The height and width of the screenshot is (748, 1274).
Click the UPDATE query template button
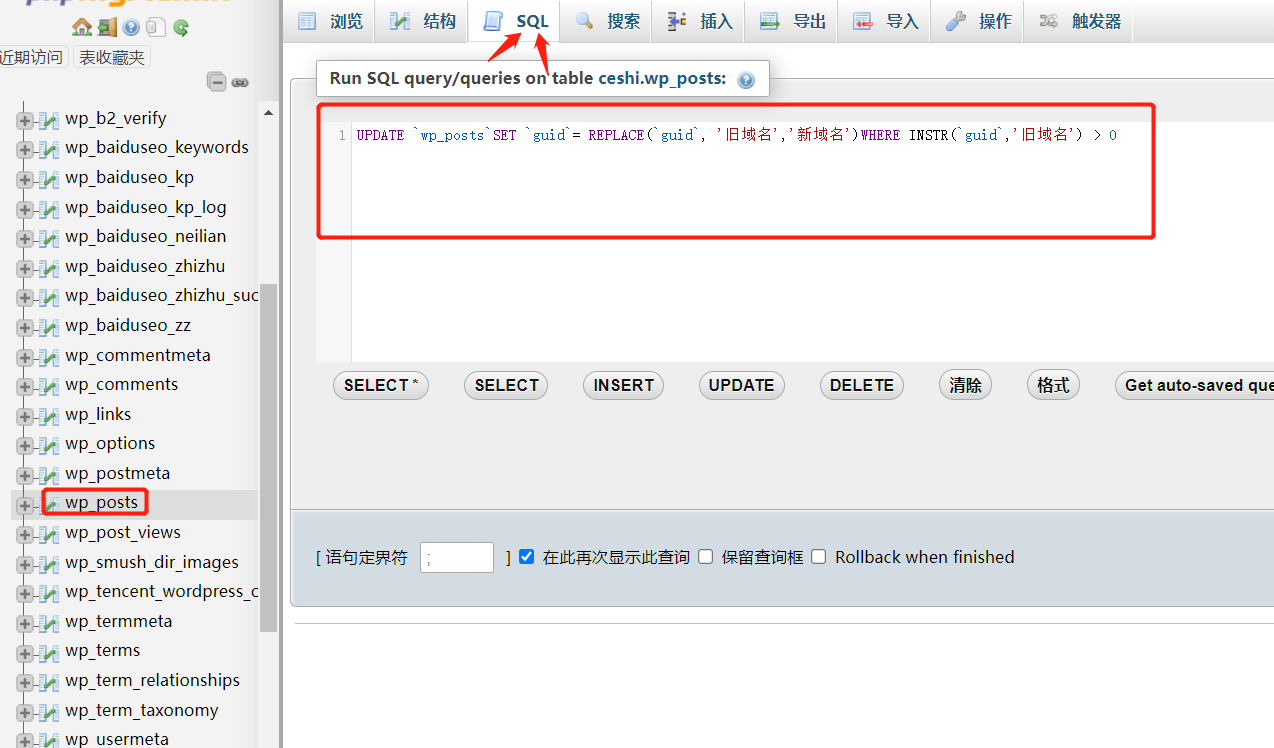741,385
